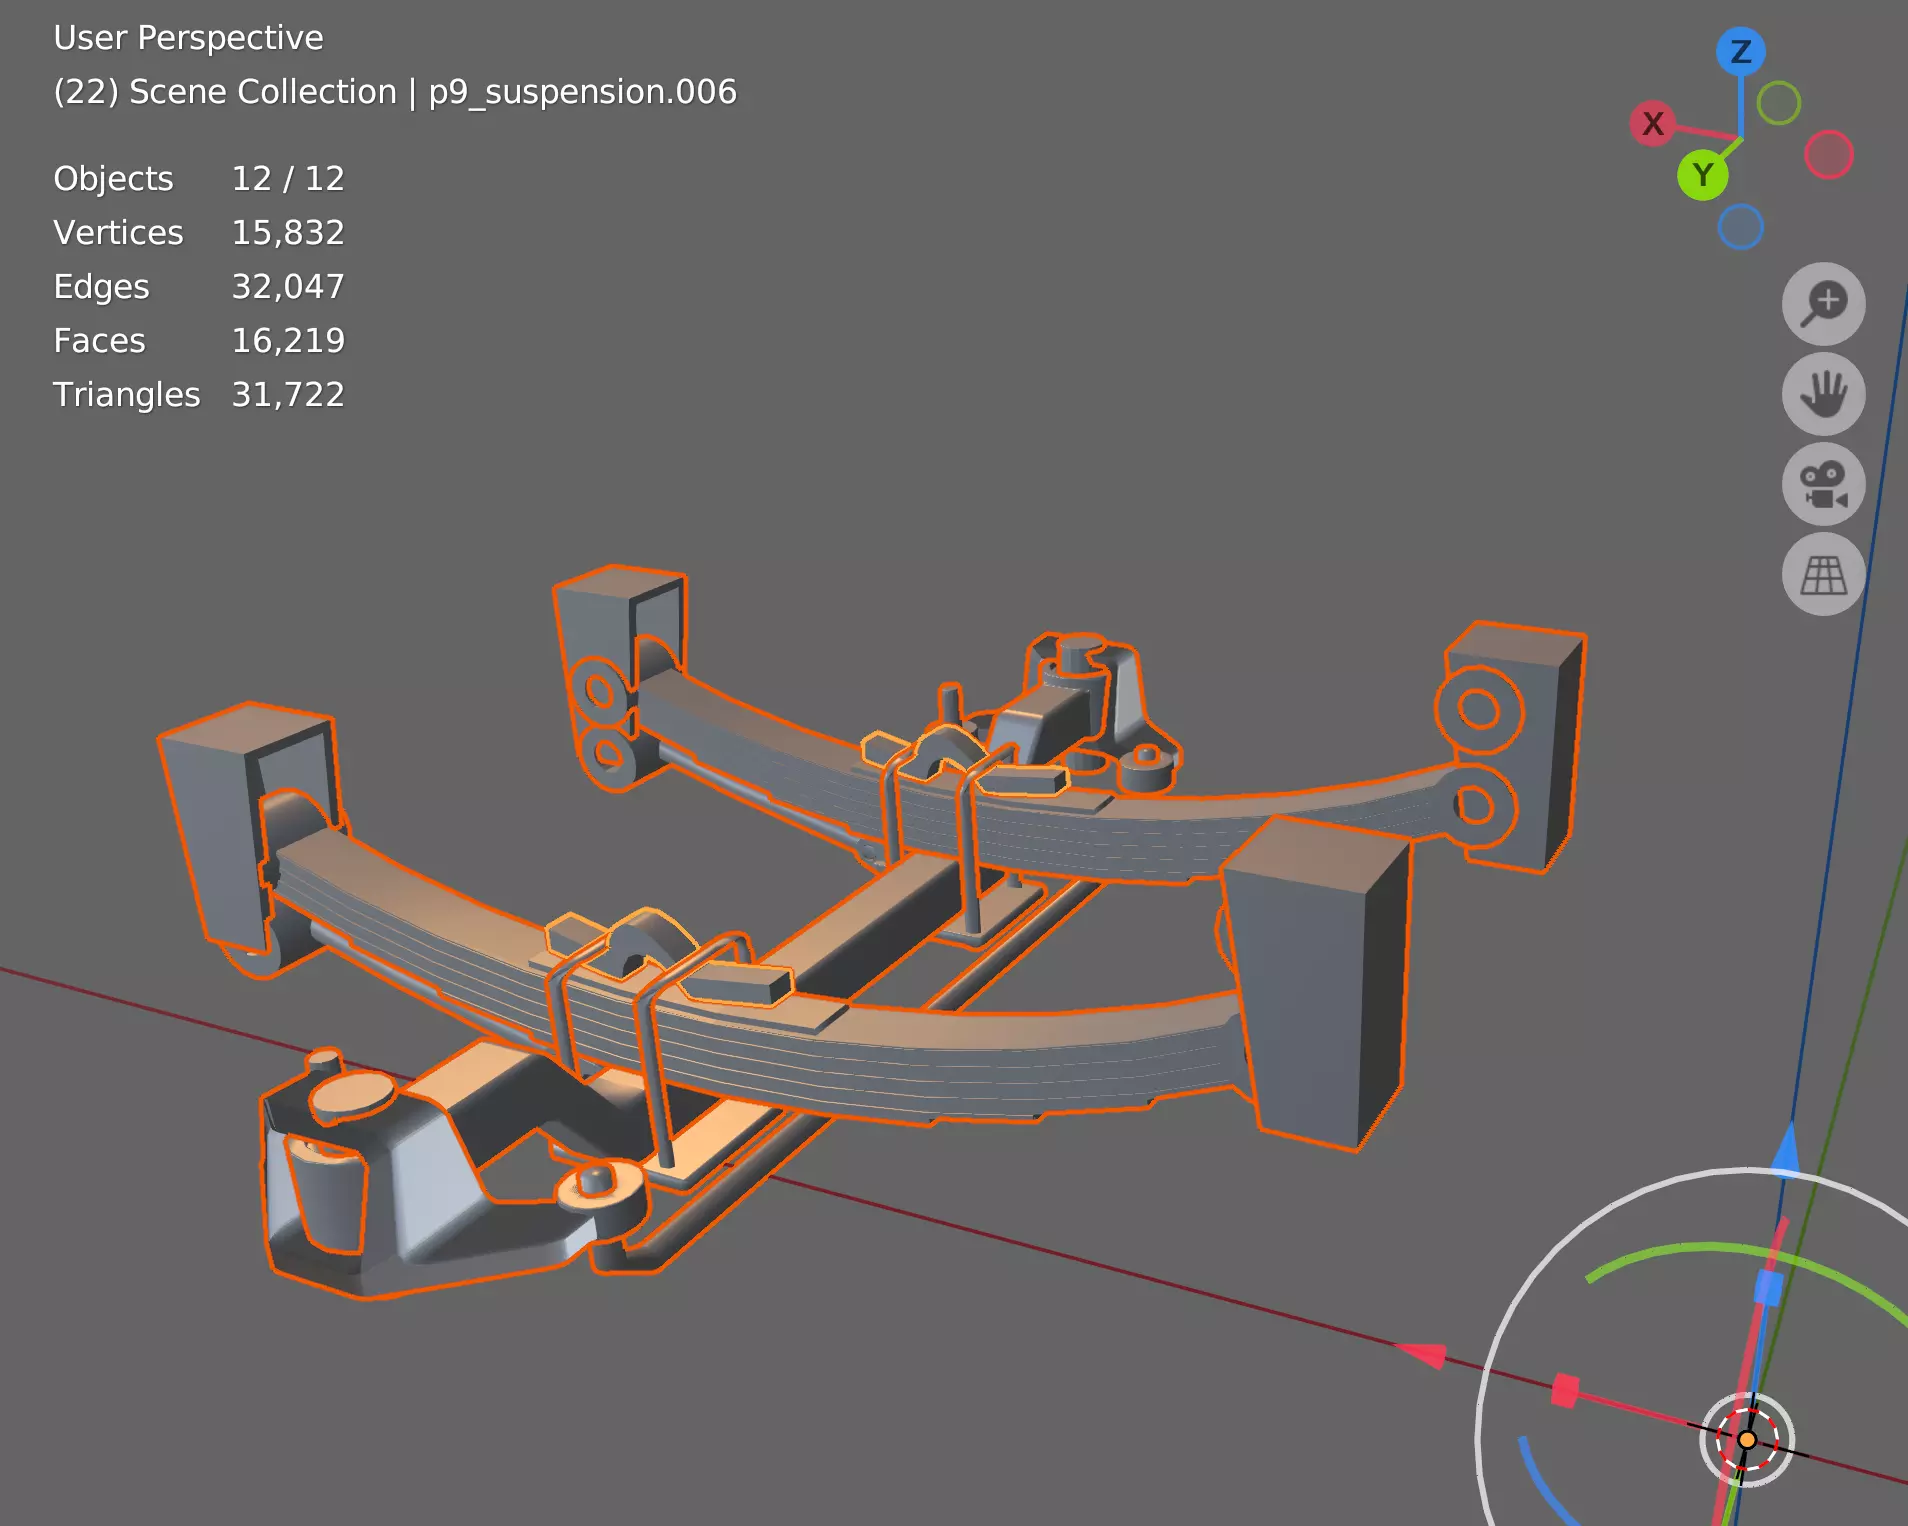
Task: Click the hollow blue negative Z gizmo circle
Action: coord(1740,226)
